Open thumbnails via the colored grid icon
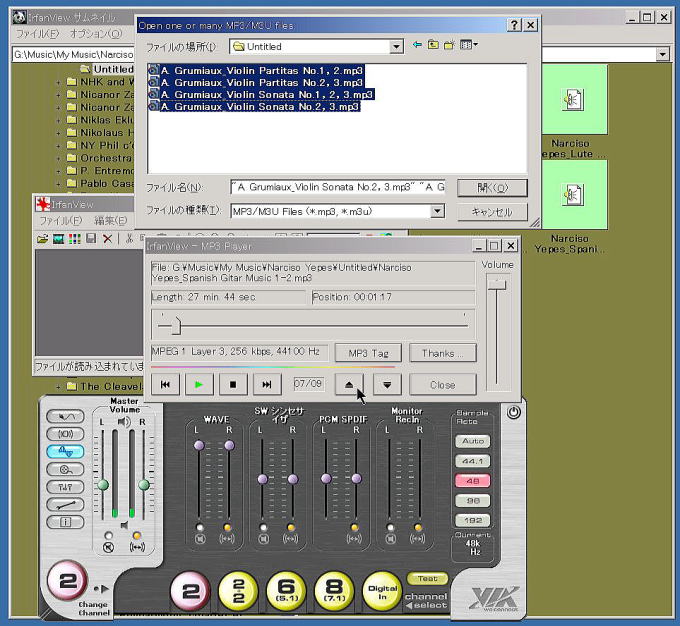This screenshot has height=626, width=680. (x=75, y=239)
